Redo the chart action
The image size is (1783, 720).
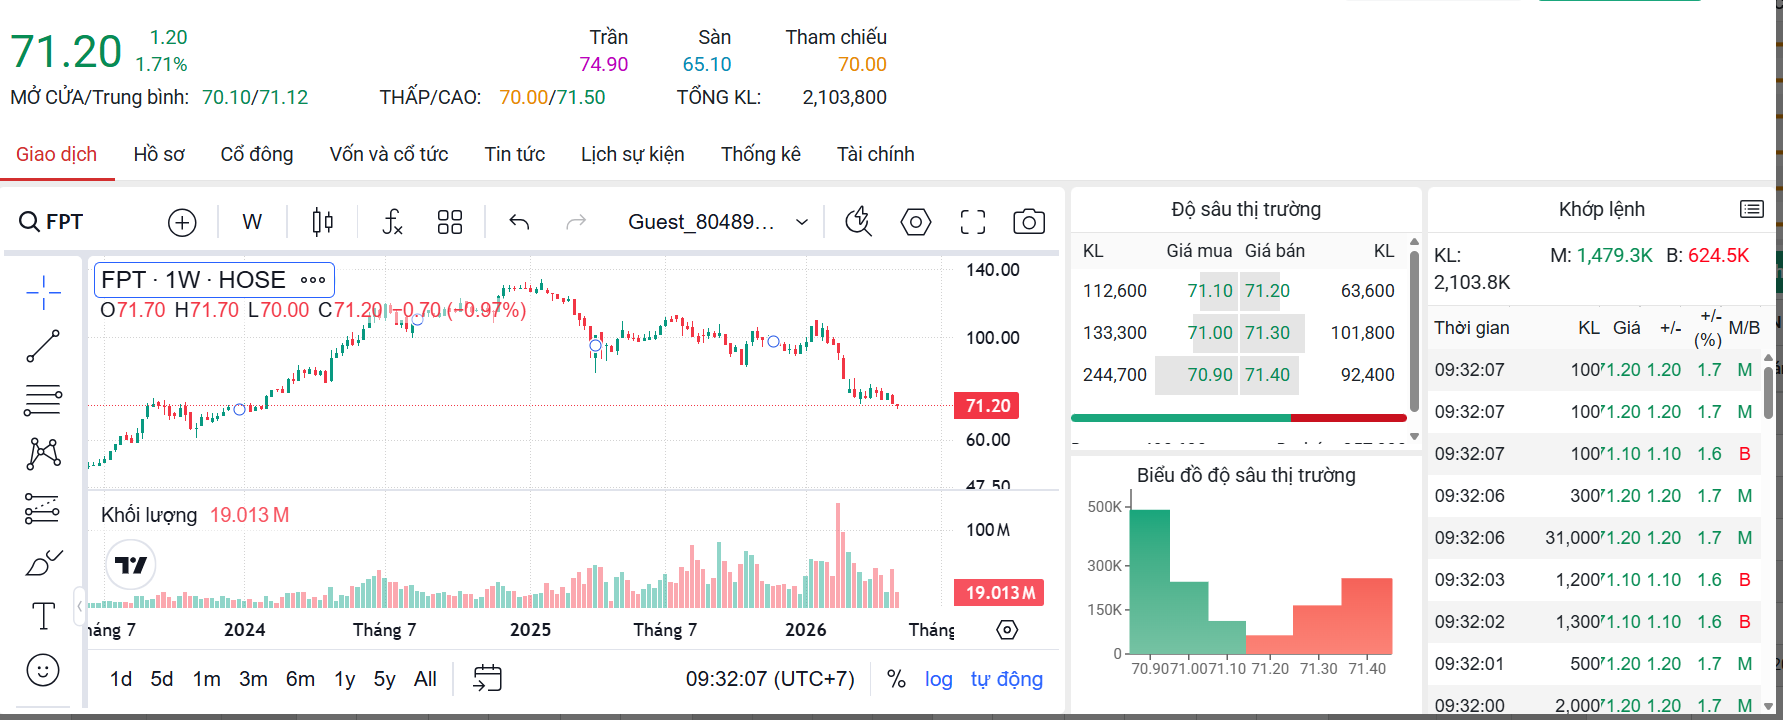[x=576, y=222]
